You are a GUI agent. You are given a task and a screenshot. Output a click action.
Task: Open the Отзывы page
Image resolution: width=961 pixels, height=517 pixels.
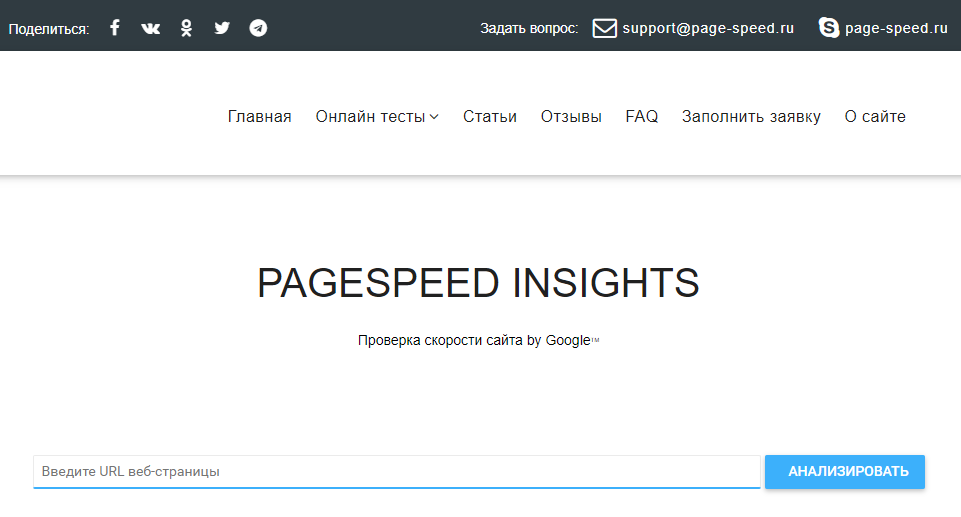click(571, 116)
